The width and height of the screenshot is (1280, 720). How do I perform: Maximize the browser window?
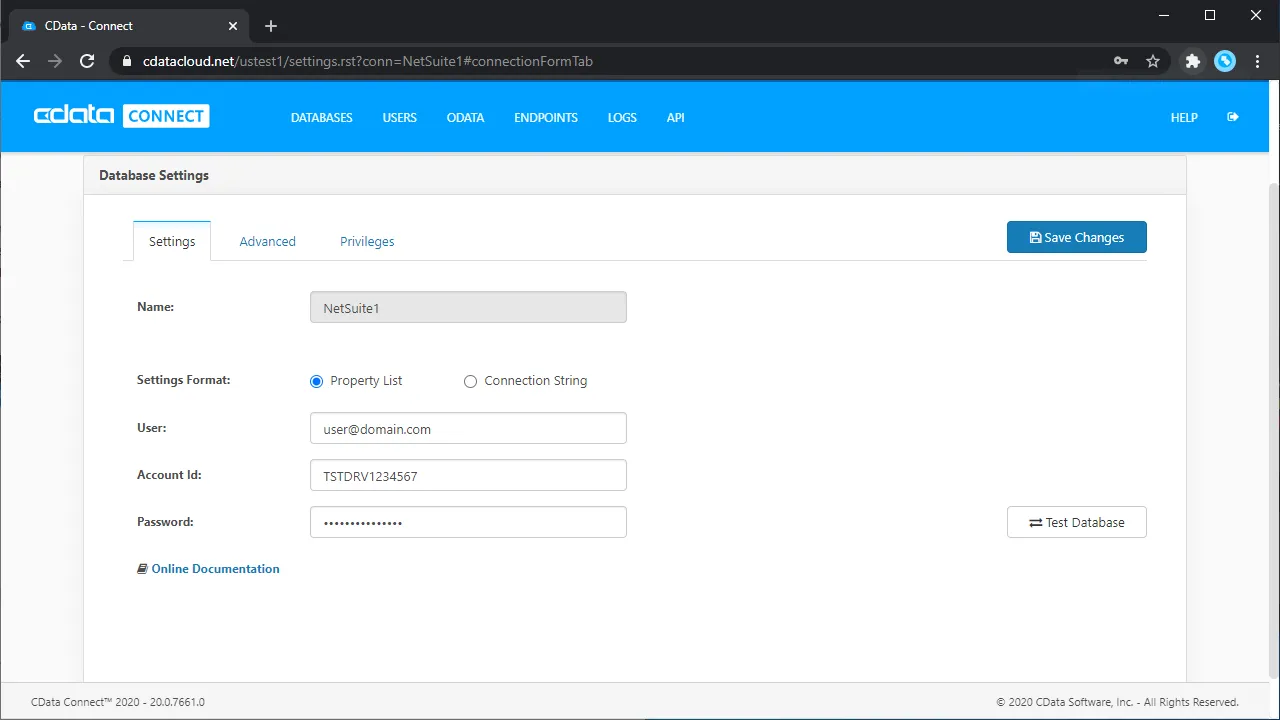click(x=1210, y=15)
